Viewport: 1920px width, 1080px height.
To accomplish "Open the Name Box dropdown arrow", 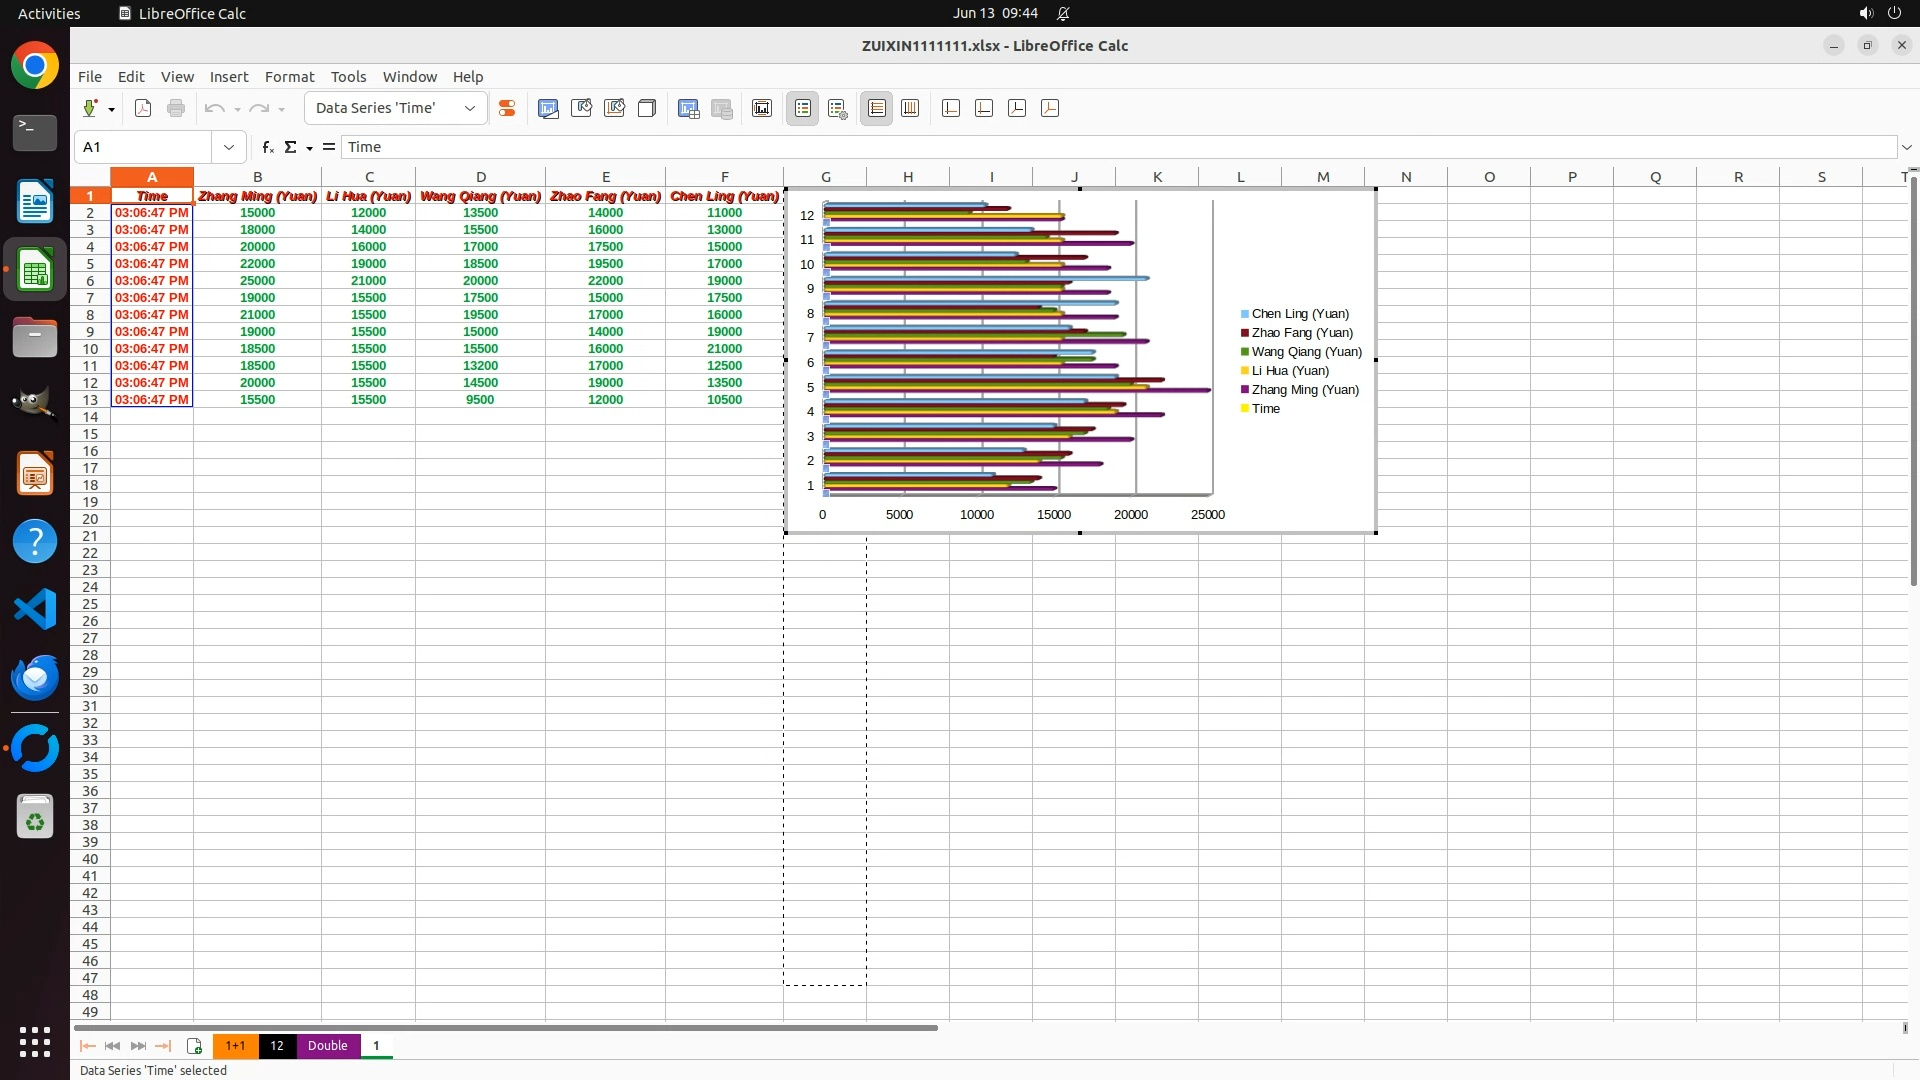I will [229, 147].
